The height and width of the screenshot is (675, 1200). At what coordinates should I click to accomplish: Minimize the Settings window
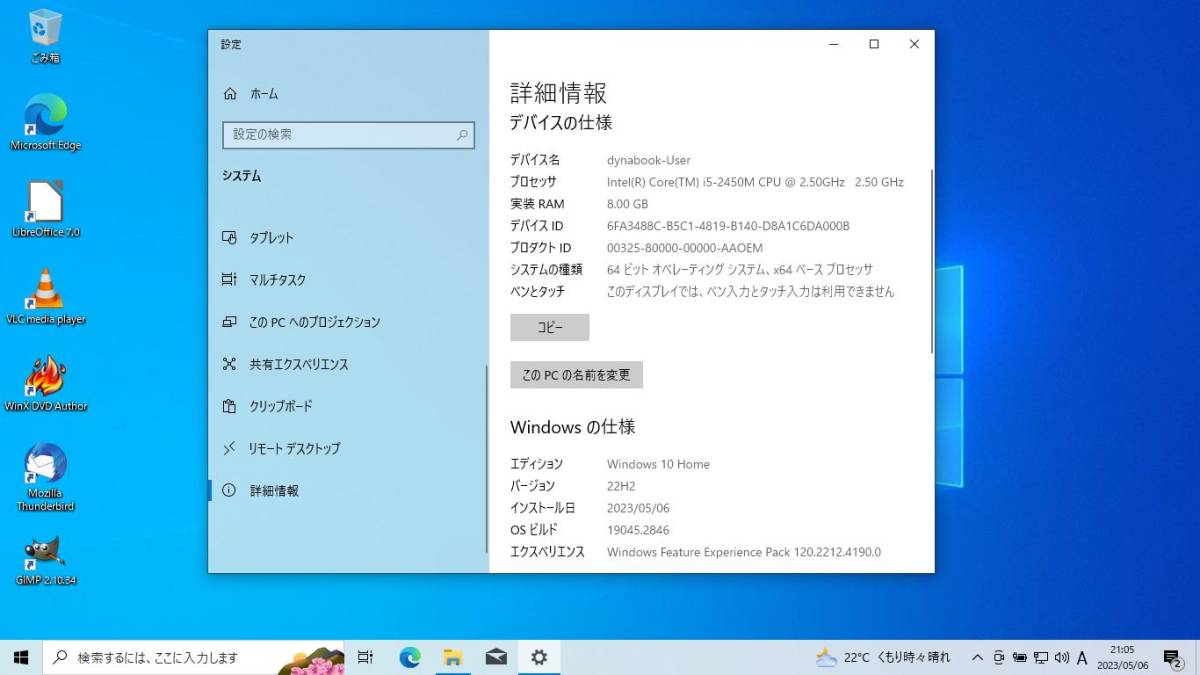pyautogui.click(x=834, y=44)
